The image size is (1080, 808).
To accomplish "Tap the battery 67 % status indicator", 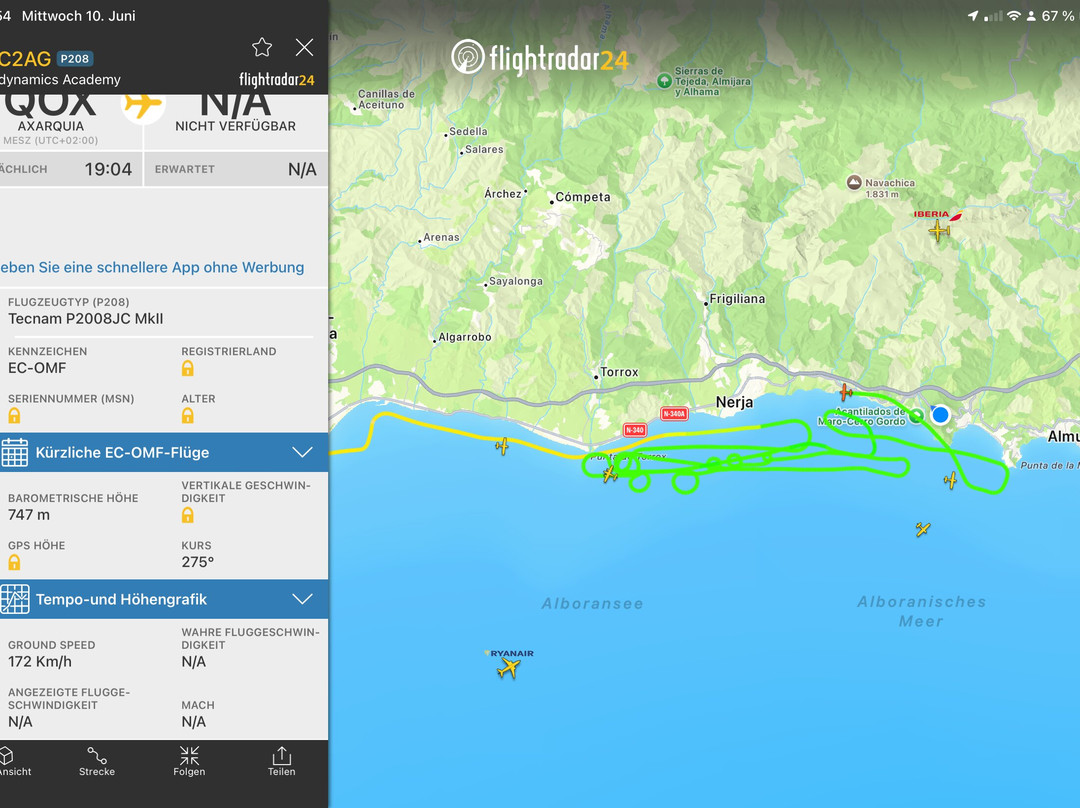I will pos(1057,16).
